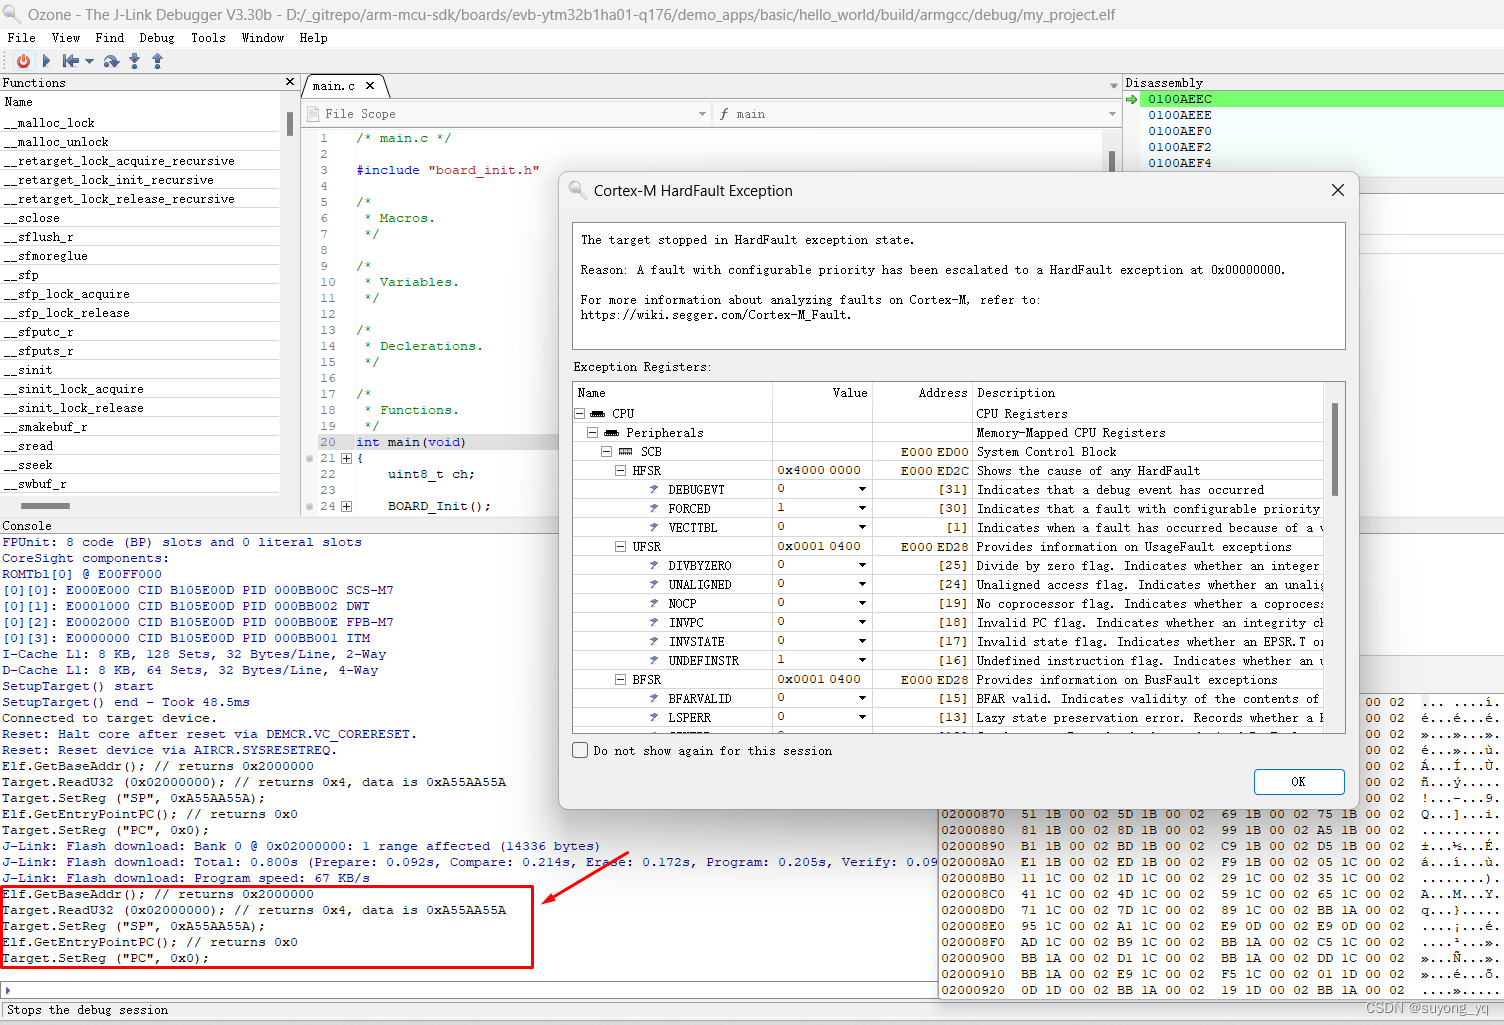Image resolution: width=1504 pixels, height=1025 pixels.
Task: Stop the debug session with power icon
Action: pyautogui.click(x=23, y=61)
